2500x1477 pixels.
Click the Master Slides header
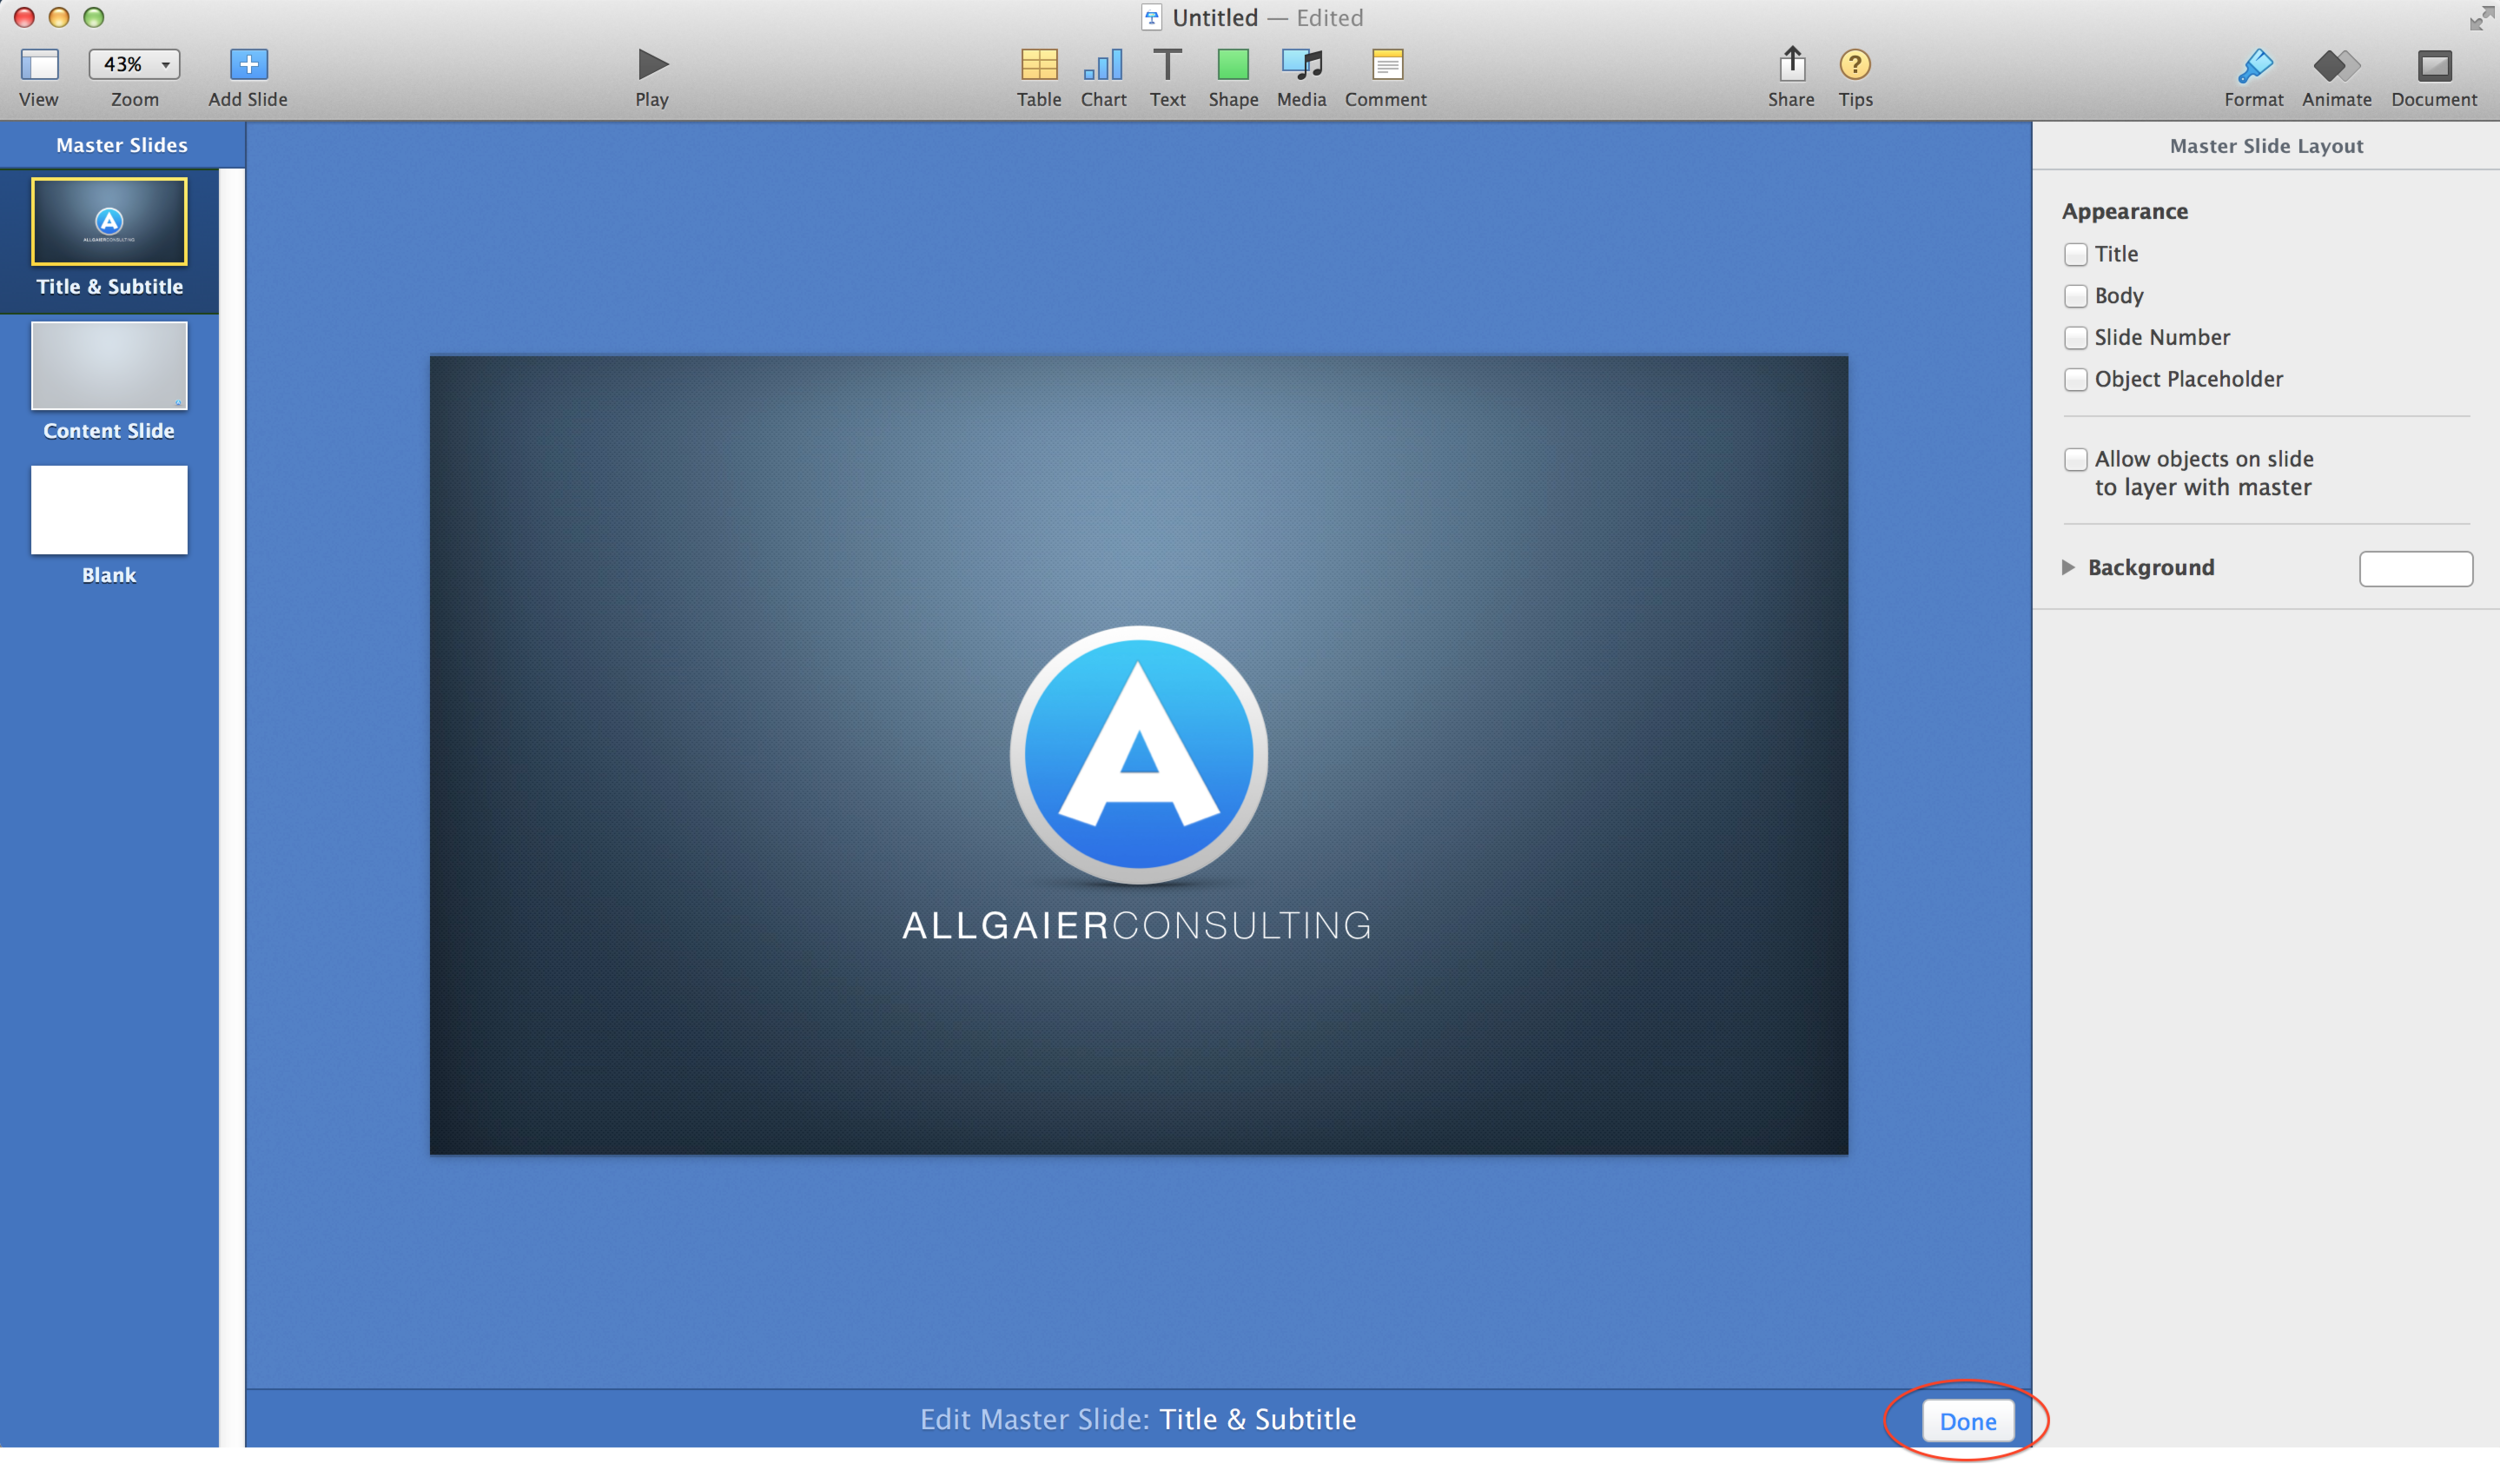[122, 145]
